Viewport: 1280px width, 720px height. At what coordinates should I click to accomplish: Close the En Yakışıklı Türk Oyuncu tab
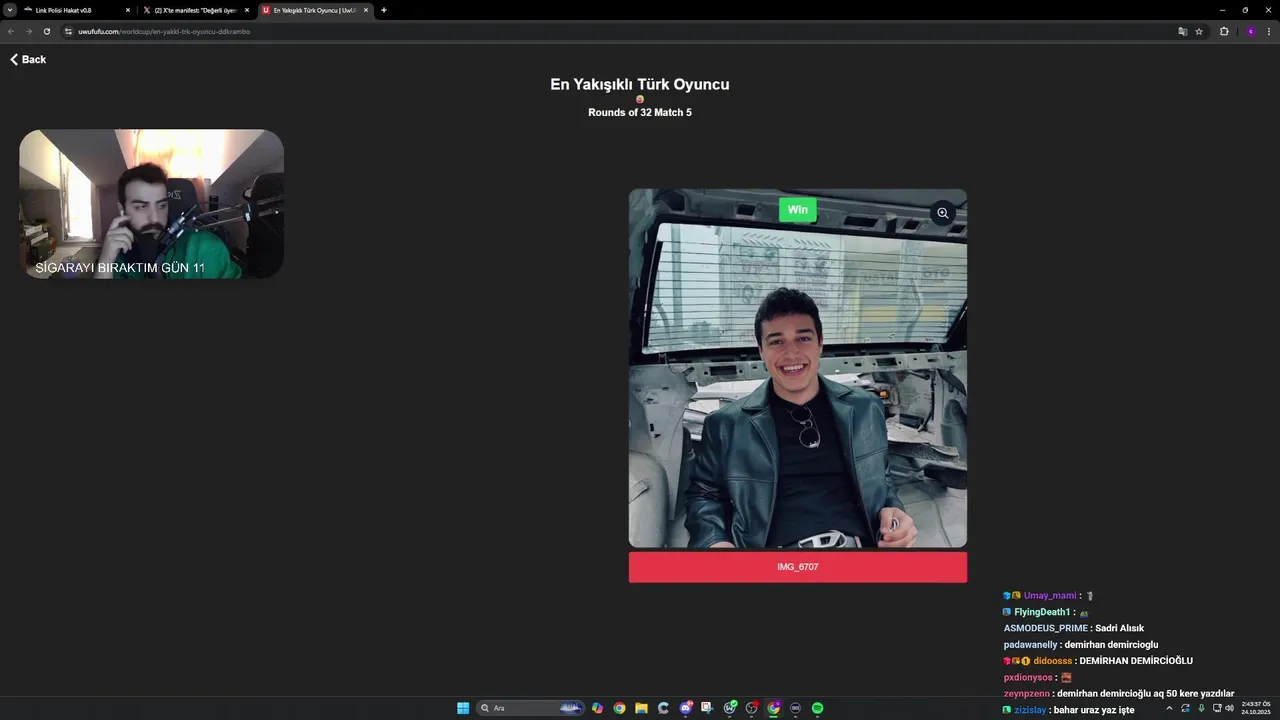coord(366,10)
